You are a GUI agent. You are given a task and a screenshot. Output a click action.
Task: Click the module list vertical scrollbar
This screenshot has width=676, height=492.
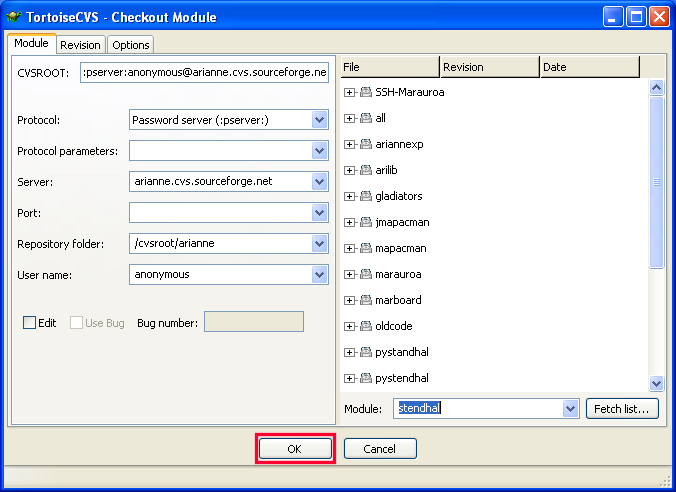[x=656, y=180]
